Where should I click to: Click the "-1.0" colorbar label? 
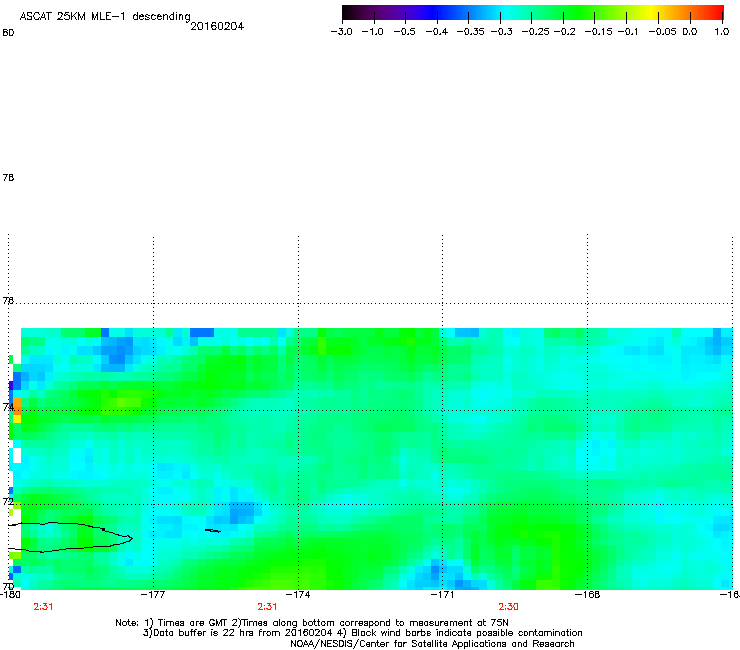coord(372,32)
